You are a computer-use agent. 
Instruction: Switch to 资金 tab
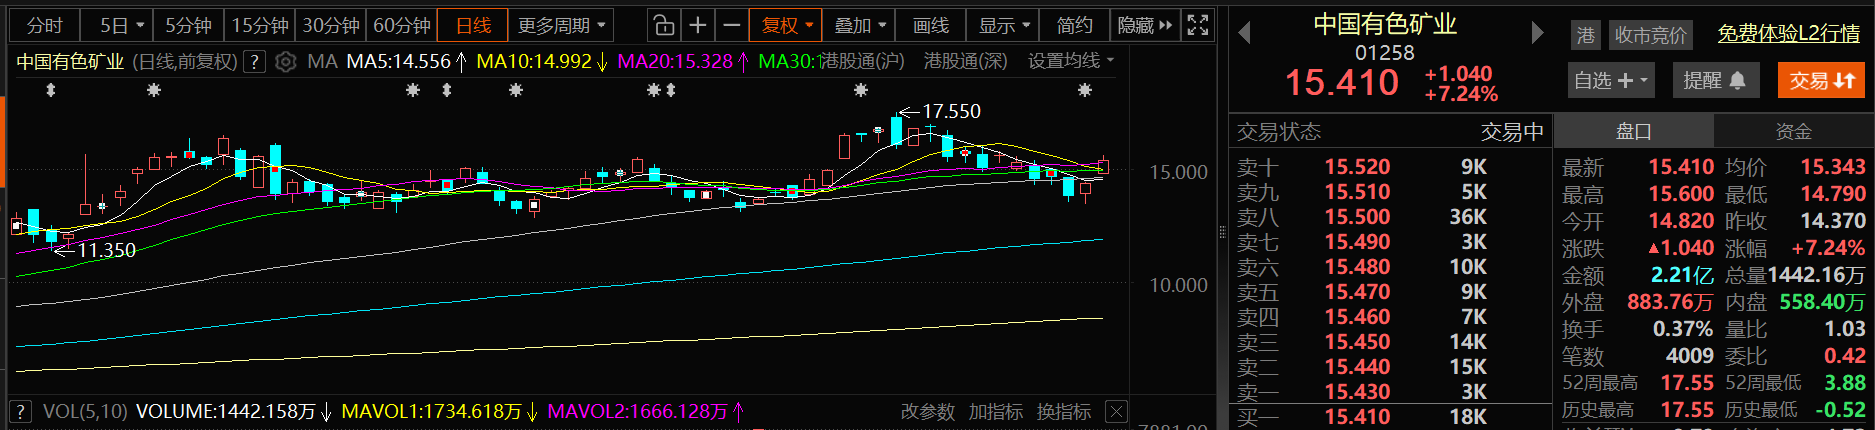(x=1794, y=131)
